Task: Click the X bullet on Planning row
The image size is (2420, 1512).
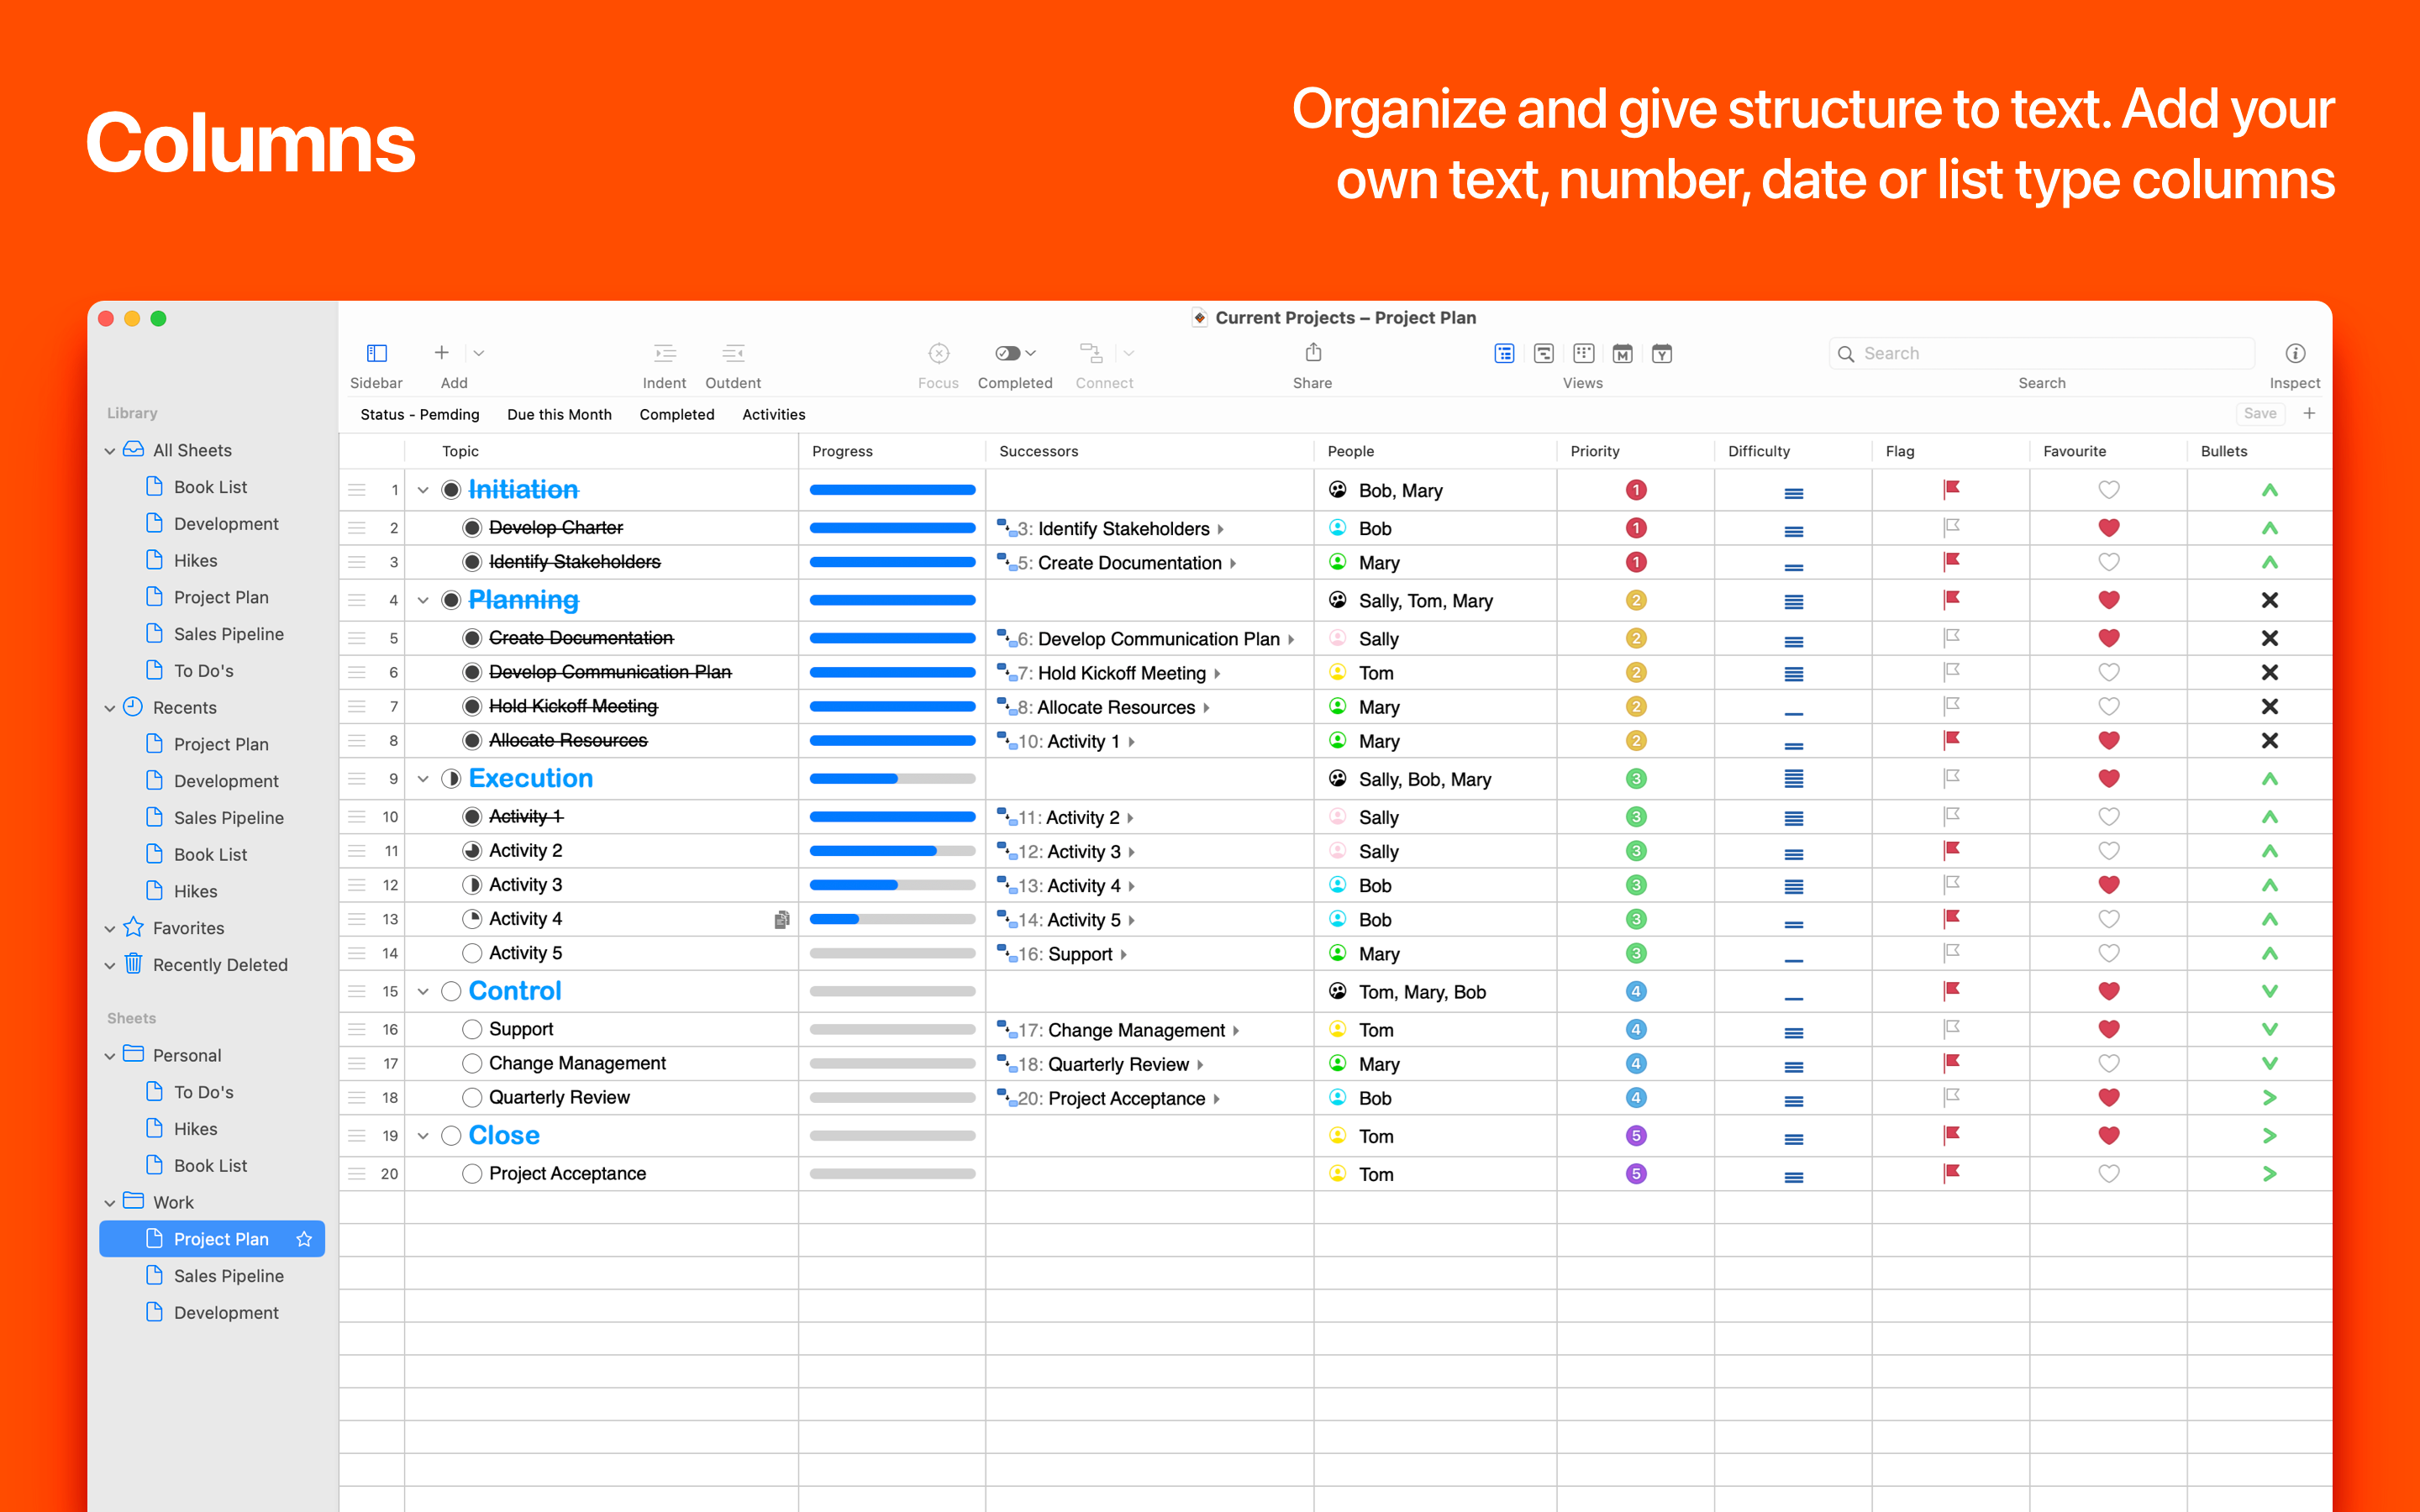Action: [2269, 600]
